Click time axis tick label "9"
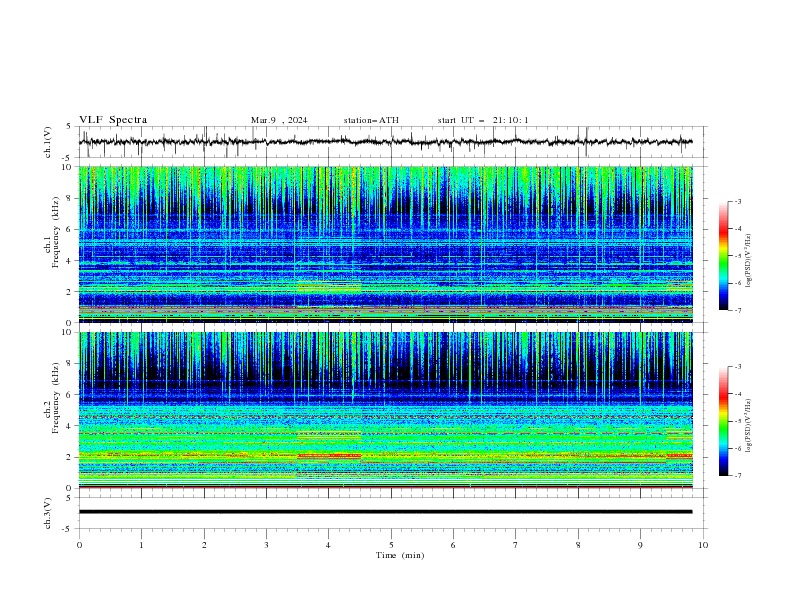Viewport: 792px width, 612px height. pyautogui.click(x=640, y=545)
